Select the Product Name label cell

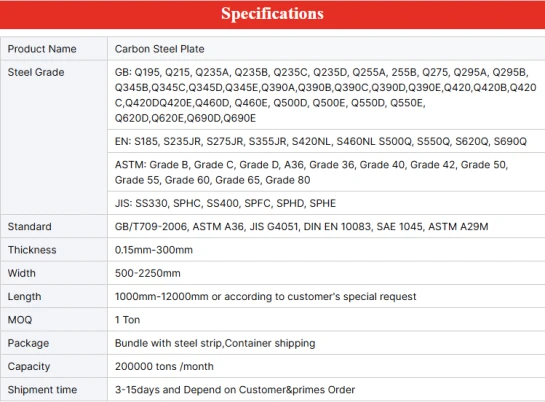54,49
